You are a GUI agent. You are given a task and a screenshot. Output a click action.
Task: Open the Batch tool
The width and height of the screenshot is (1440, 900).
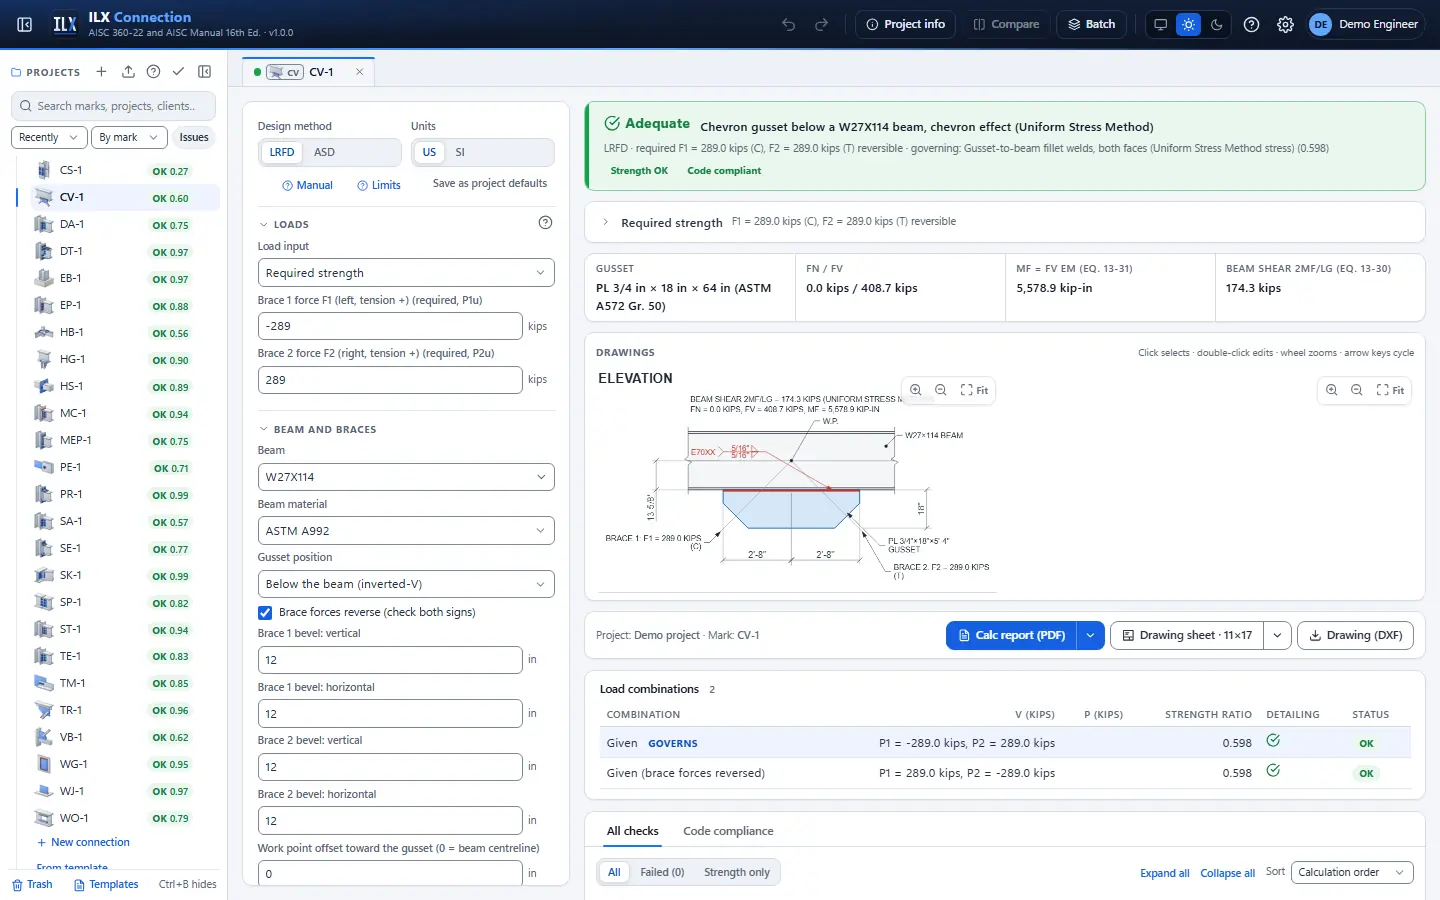click(1092, 24)
